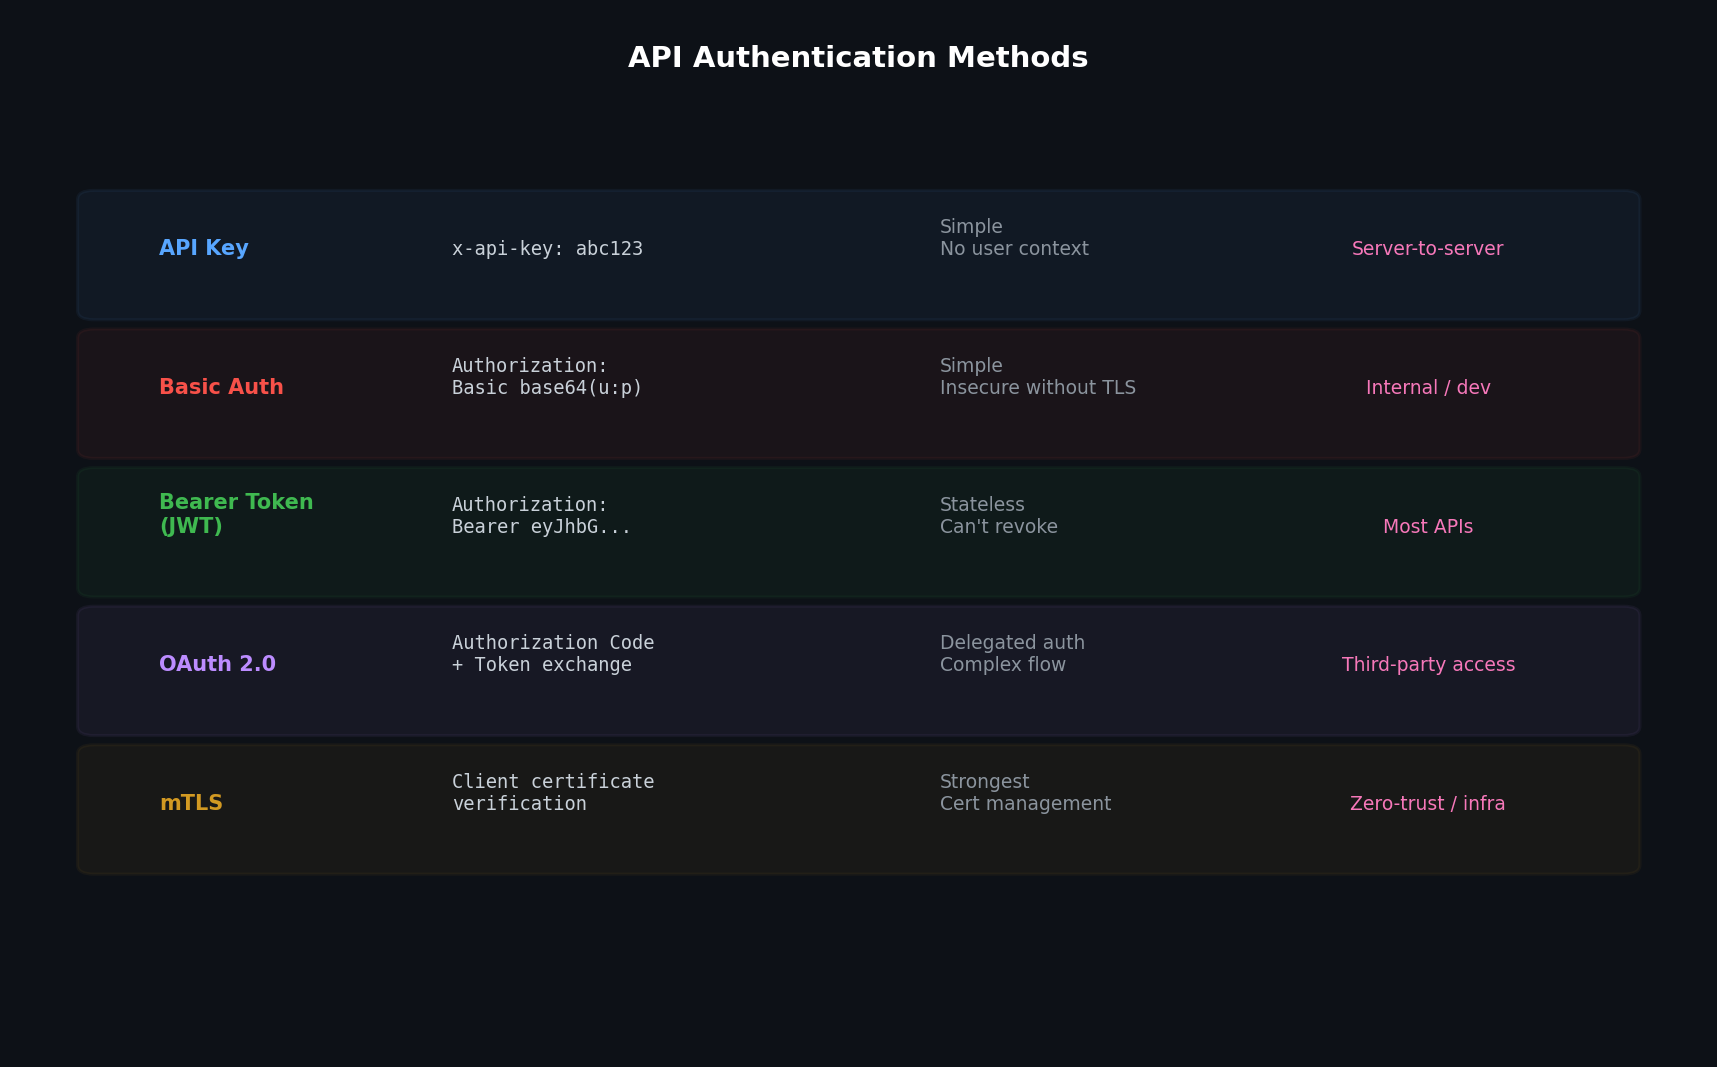Image resolution: width=1717 pixels, height=1067 pixels.
Task: Click the 'Insecure without TLS' note
Action: (x=1038, y=388)
